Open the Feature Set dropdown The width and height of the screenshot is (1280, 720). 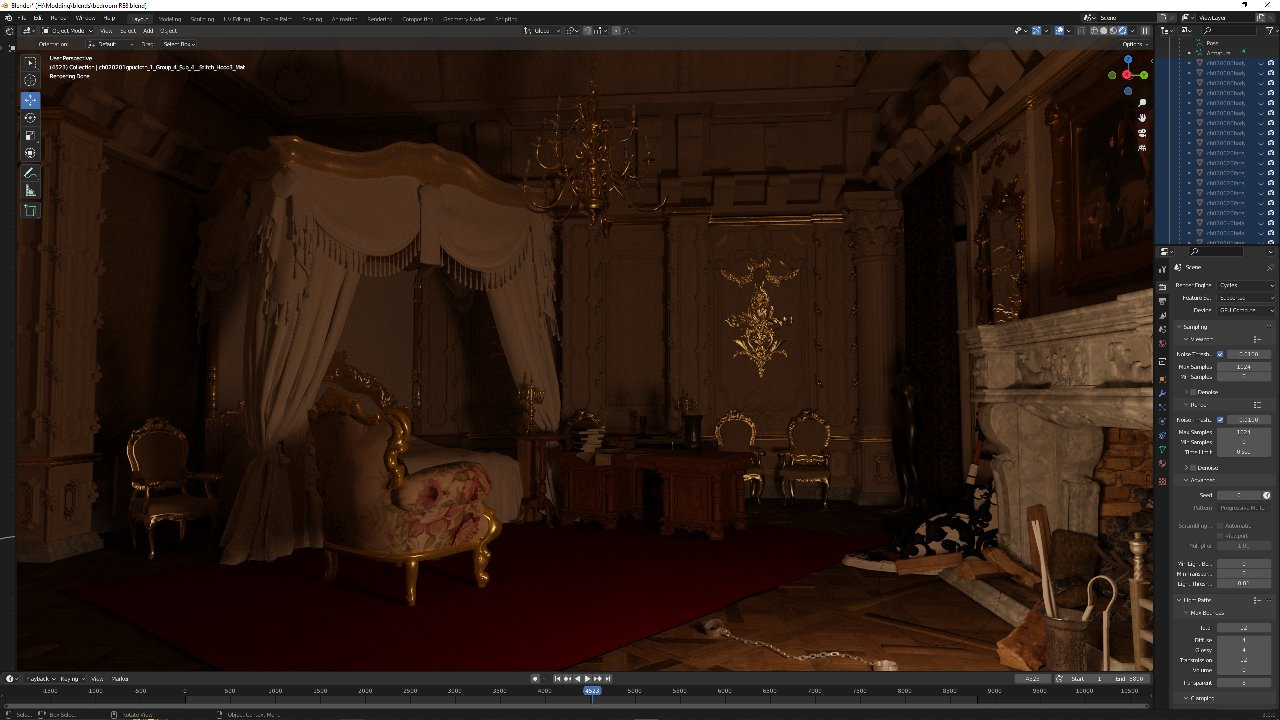[1245, 298]
